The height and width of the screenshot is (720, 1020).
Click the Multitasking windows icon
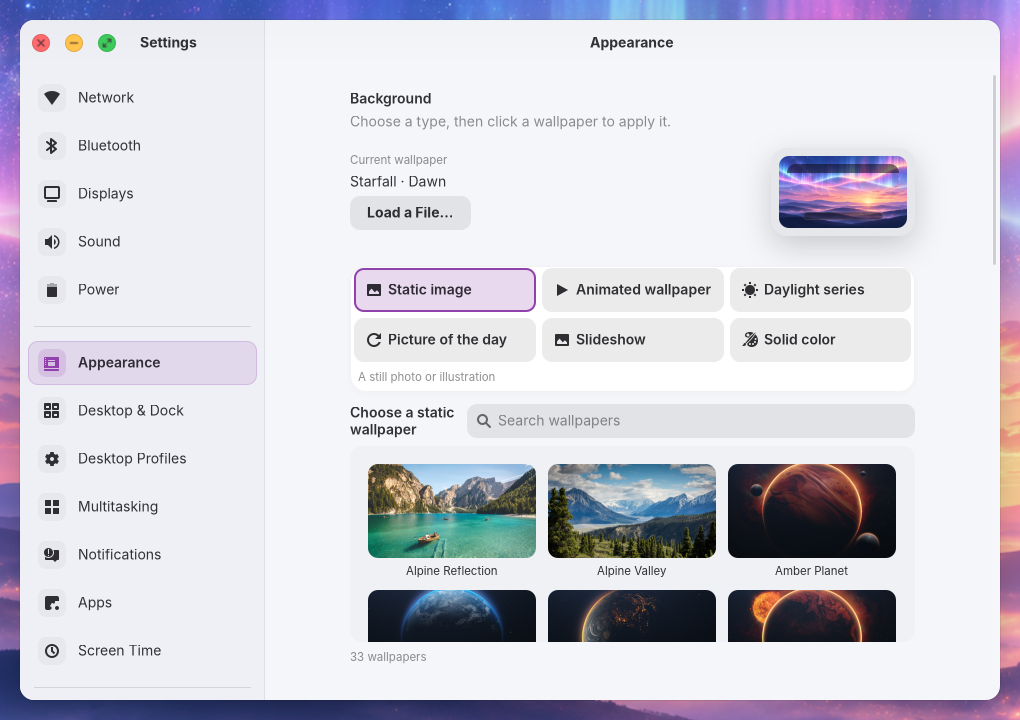pos(52,507)
